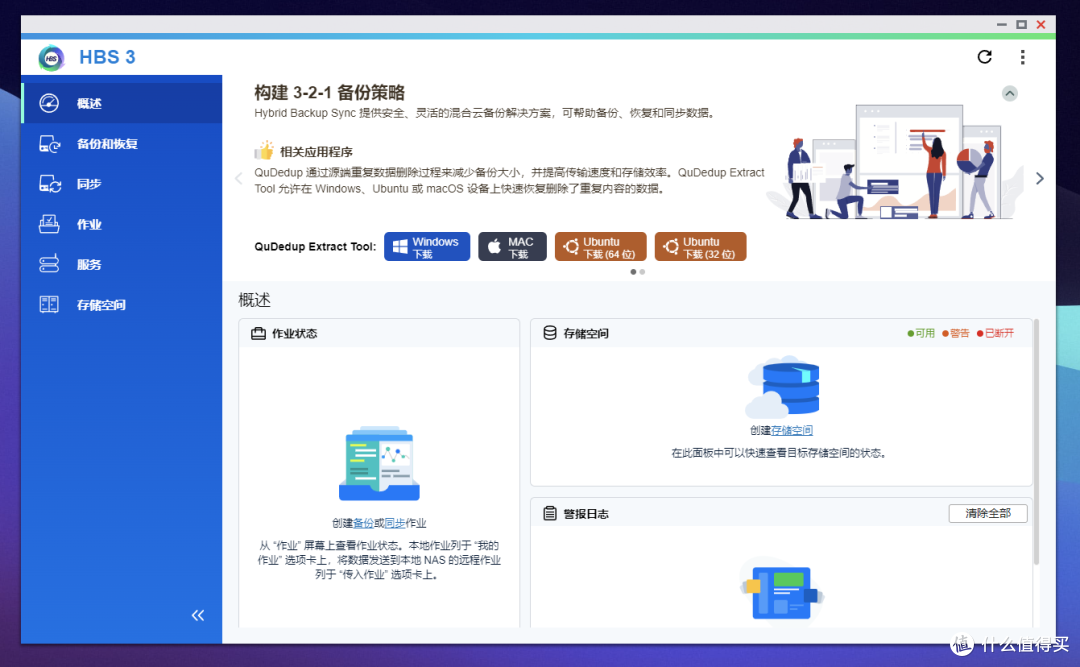Click the 存储空间 panel database icon

pos(550,334)
